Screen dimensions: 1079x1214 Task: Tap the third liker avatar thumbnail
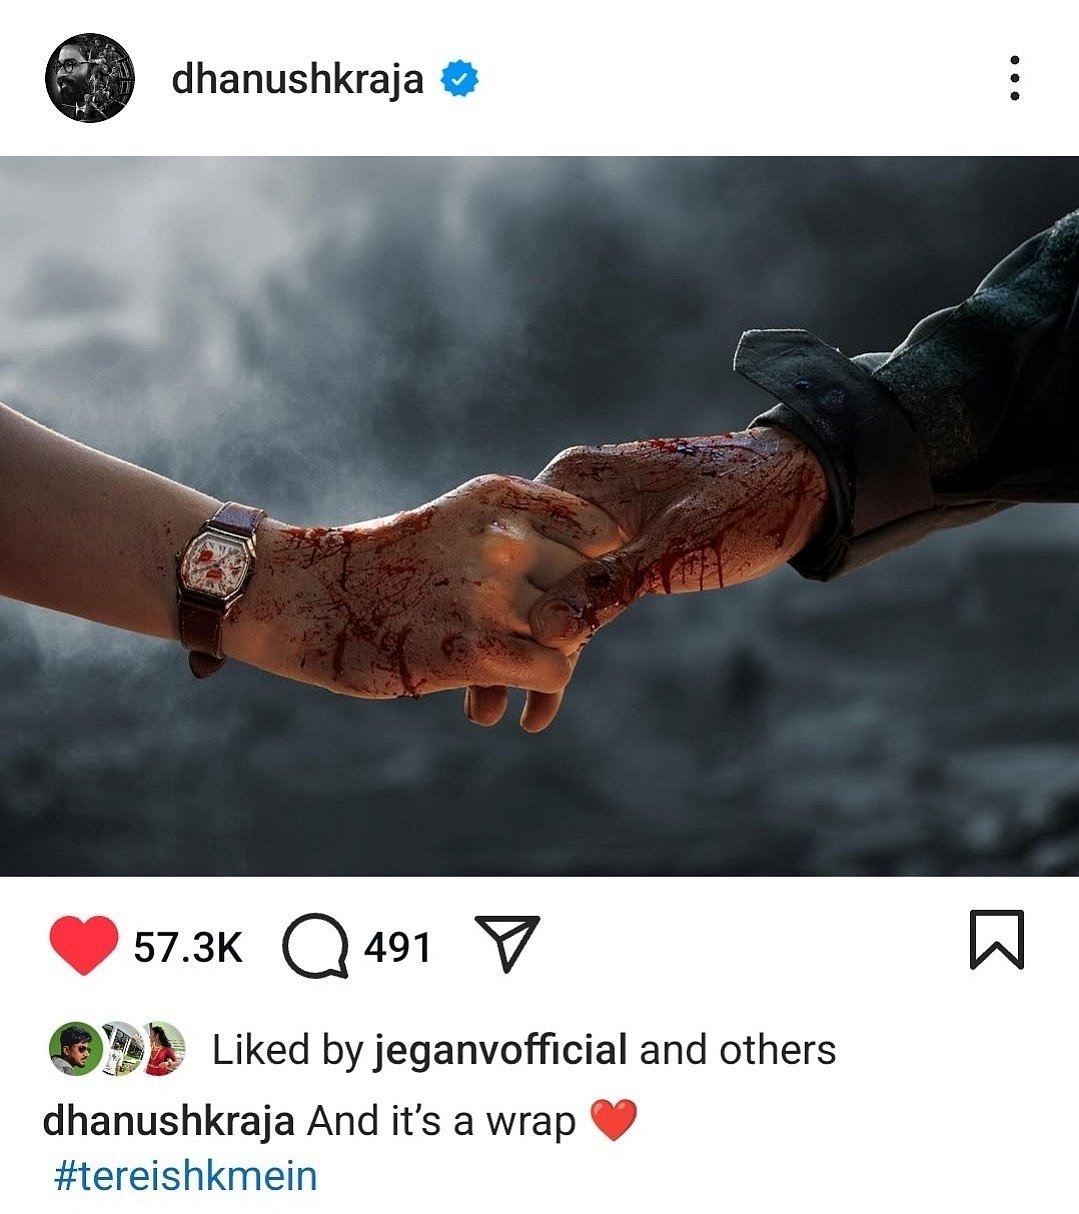pyautogui.click(x=164, y=1049)
